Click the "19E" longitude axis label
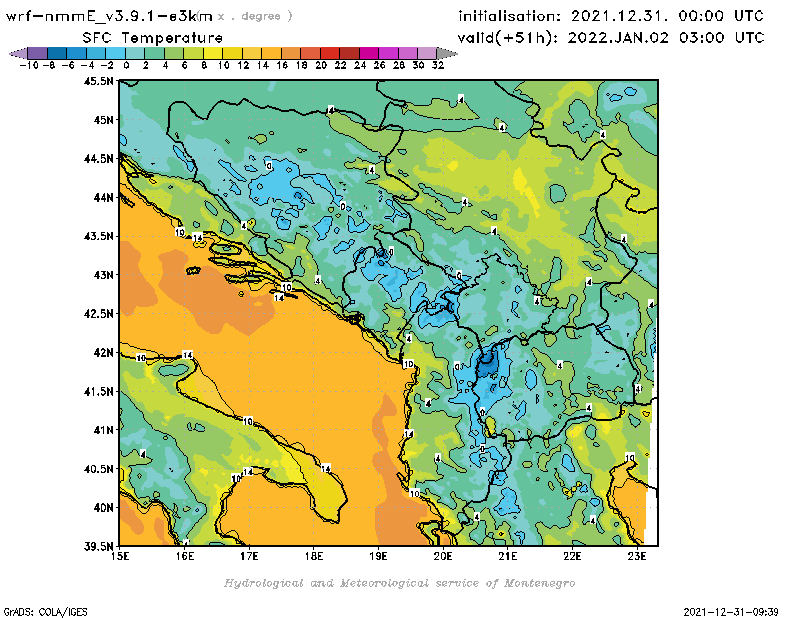 (379, 556)
